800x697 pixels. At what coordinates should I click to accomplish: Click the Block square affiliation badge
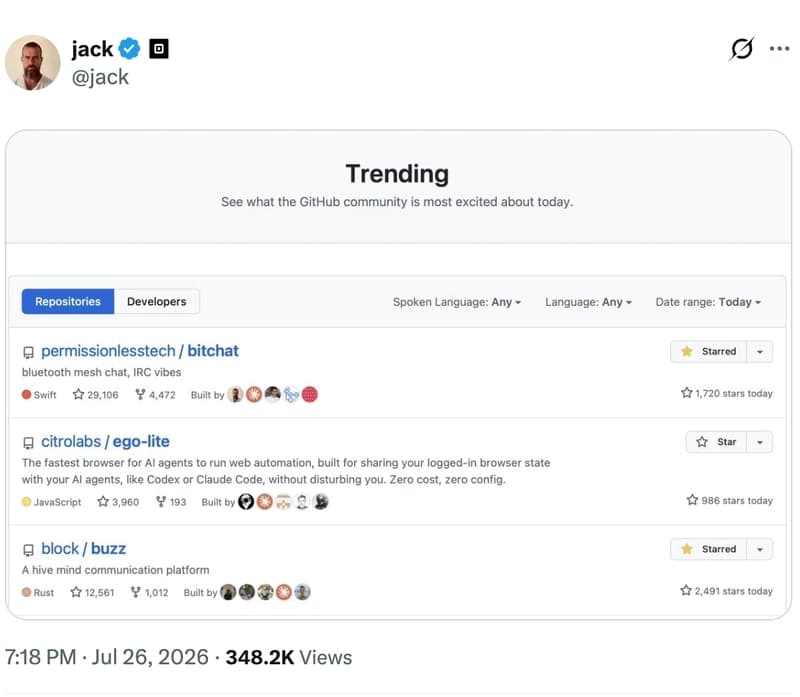click(159, 49)
